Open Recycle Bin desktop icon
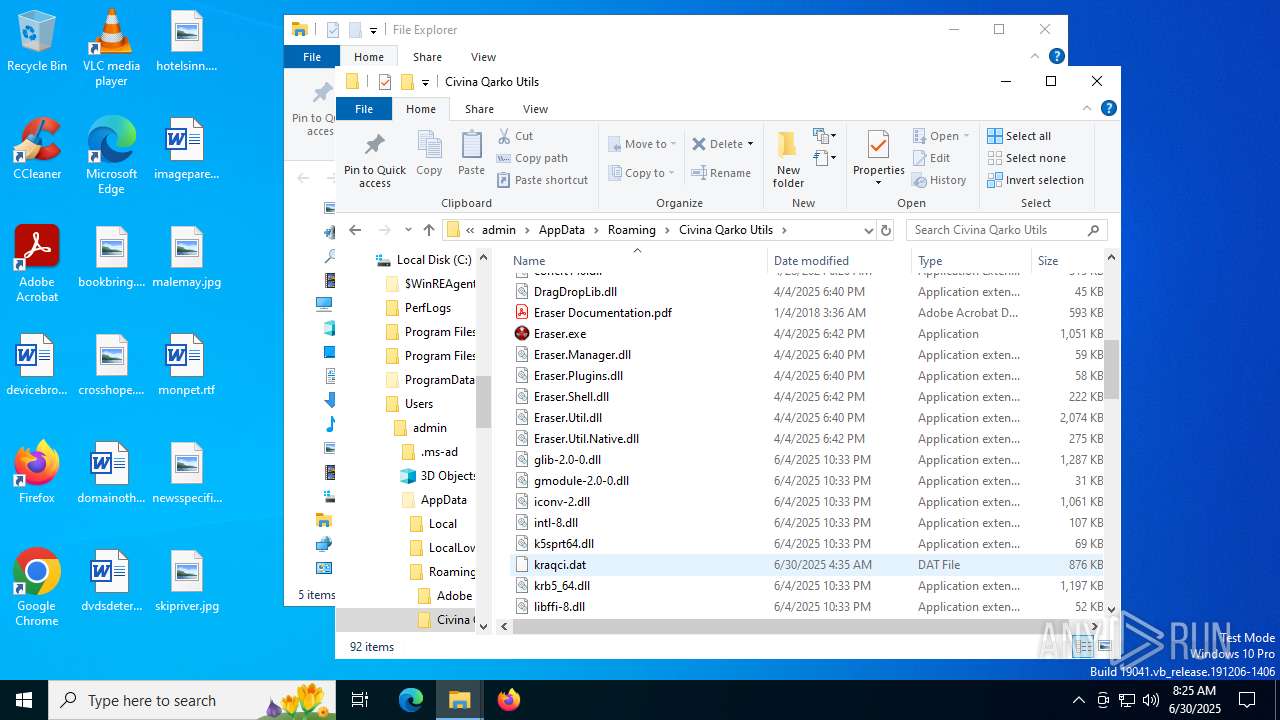This screenshot has width=1280, height=720. tap(37, 42)
